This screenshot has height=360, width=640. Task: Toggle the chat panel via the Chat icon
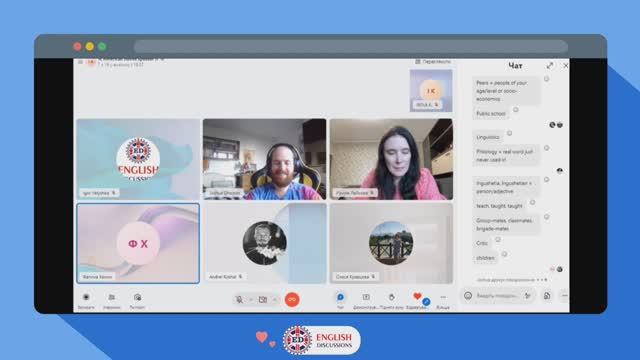click(340, 297)
